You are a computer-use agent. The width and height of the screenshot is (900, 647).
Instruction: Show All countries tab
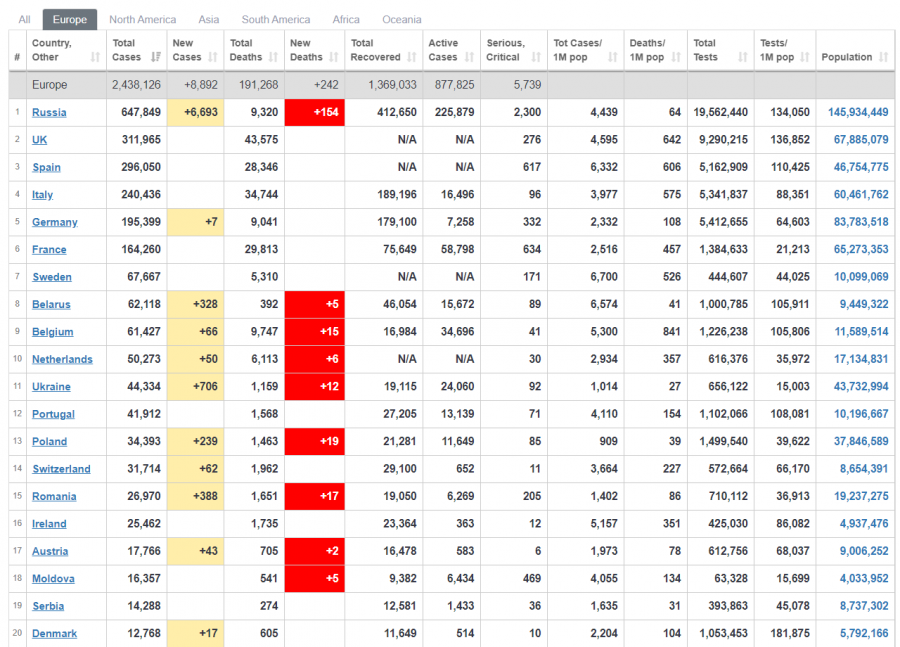[24, 19]
